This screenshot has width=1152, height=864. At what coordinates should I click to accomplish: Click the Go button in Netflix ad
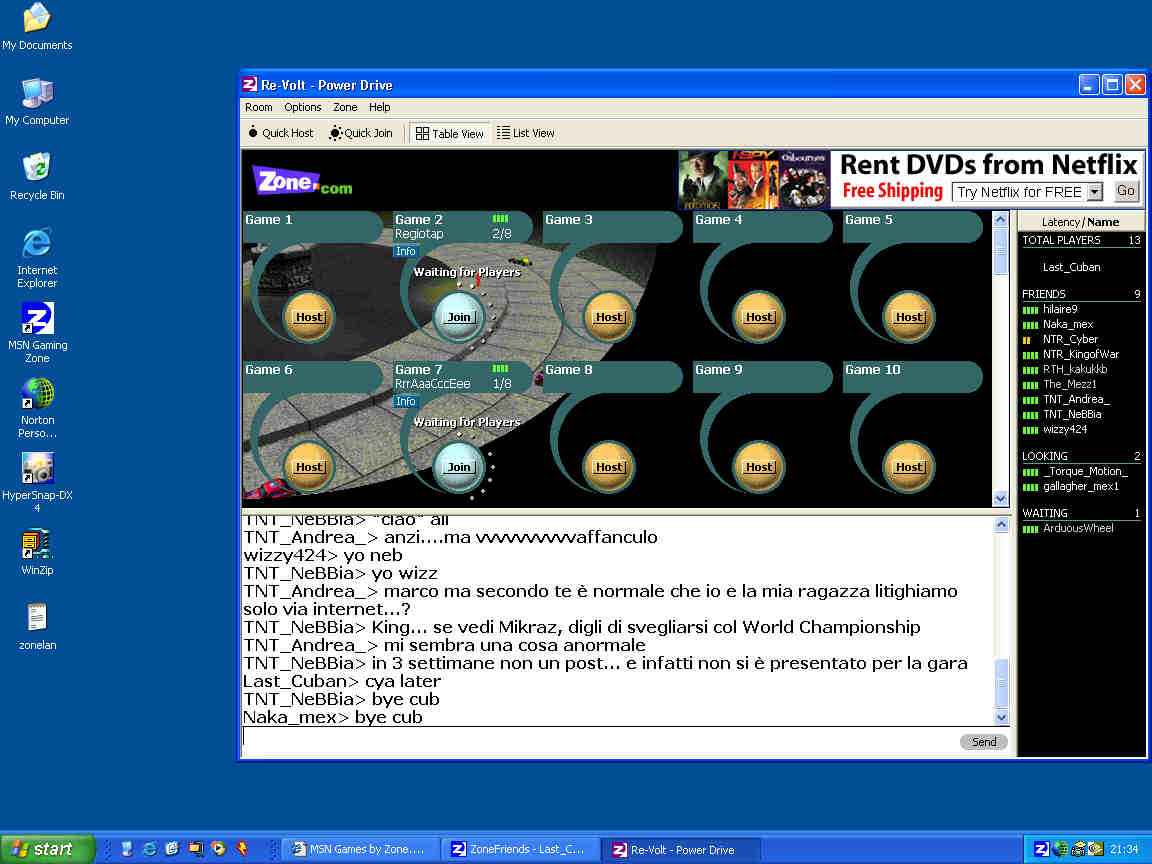pyautogui.click(x=1126, y=191)
